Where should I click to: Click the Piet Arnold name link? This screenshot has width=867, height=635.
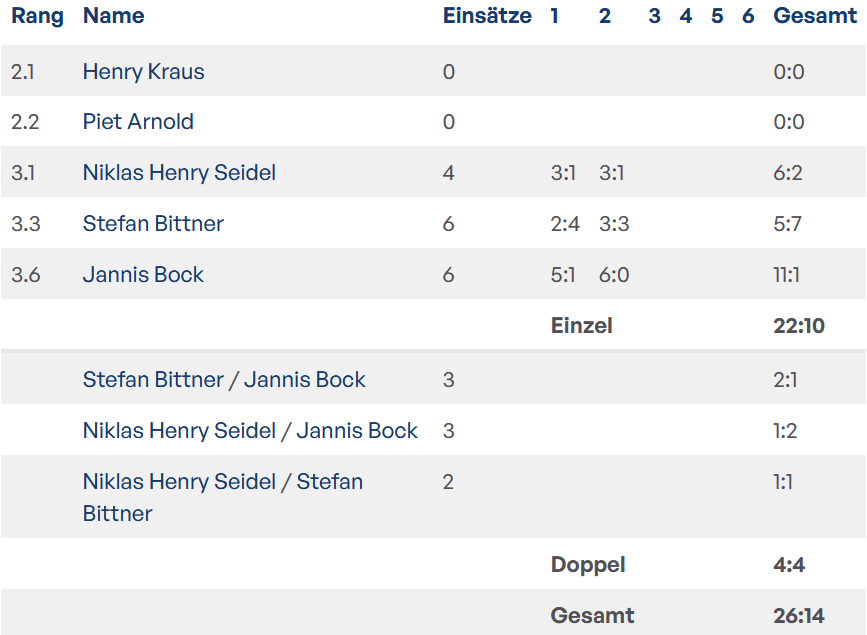(x=138, y=122)
